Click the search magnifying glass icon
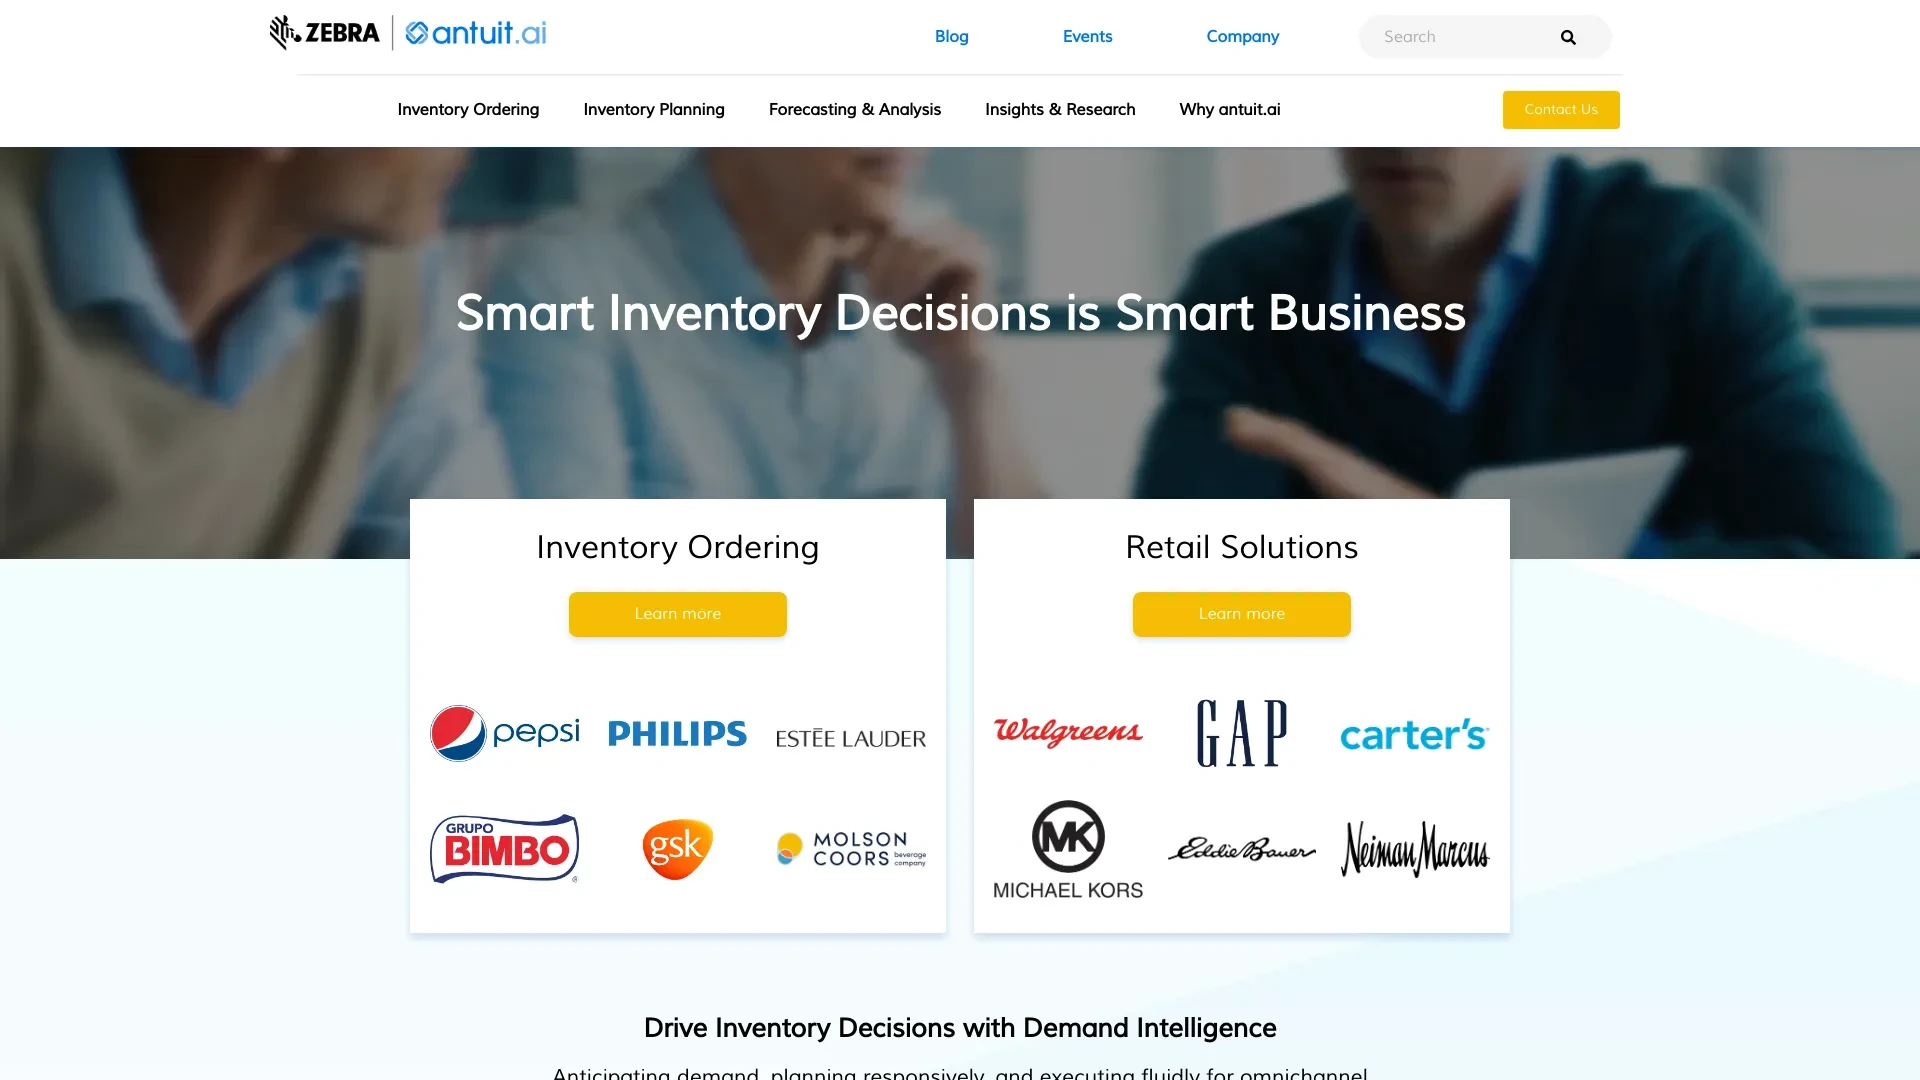This screenshot has width=1920, height=1080. (x=1568, y=37)
